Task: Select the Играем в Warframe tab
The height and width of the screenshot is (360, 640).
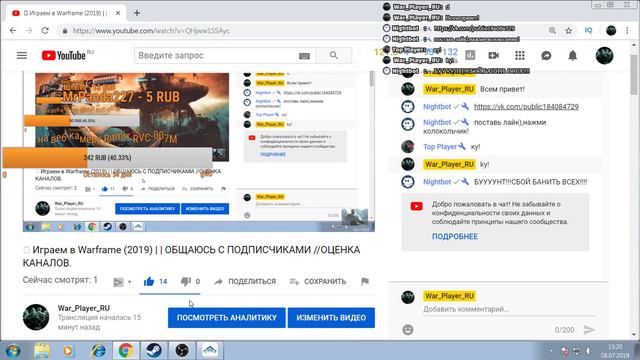Action: (x=65, y=13)
